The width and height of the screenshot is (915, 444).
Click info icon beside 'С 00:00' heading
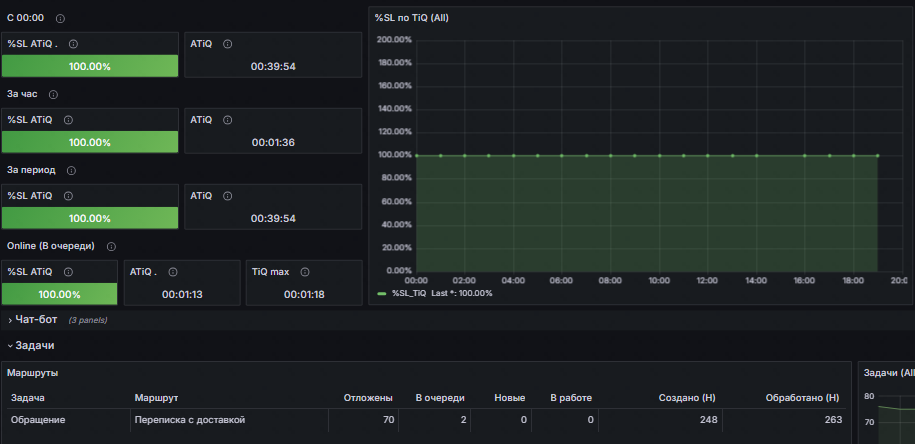pyautogui.click(x=60, y=19)
